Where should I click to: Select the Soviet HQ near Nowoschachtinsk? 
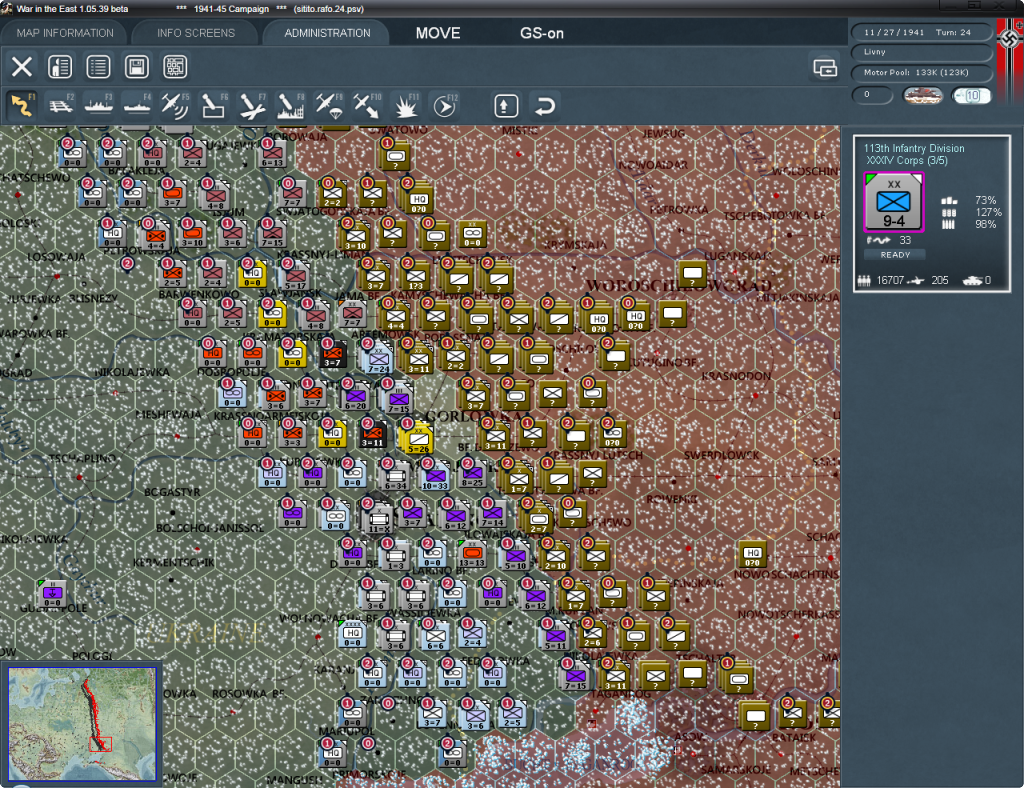pos(752,555)
